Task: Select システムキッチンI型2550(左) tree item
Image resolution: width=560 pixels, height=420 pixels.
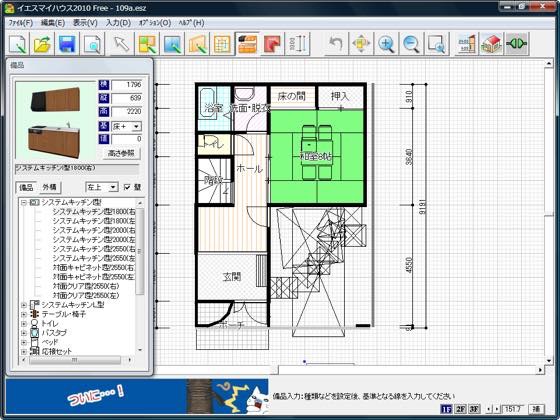Action: (94, 258)
